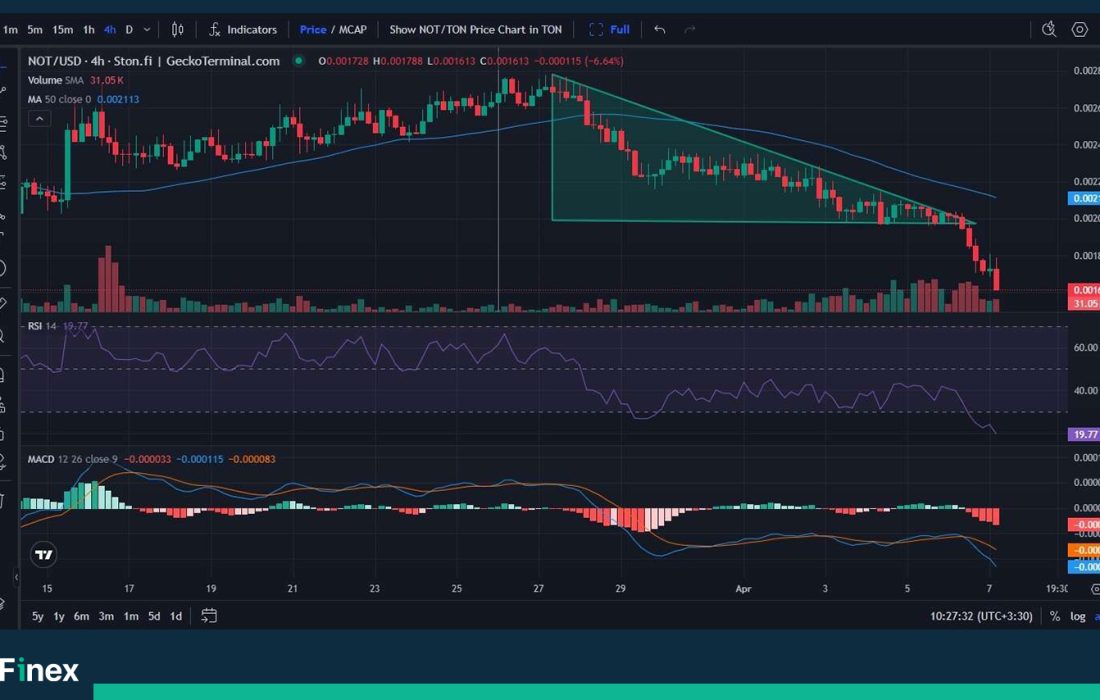Select the 15m timeframe

point(62,30)
